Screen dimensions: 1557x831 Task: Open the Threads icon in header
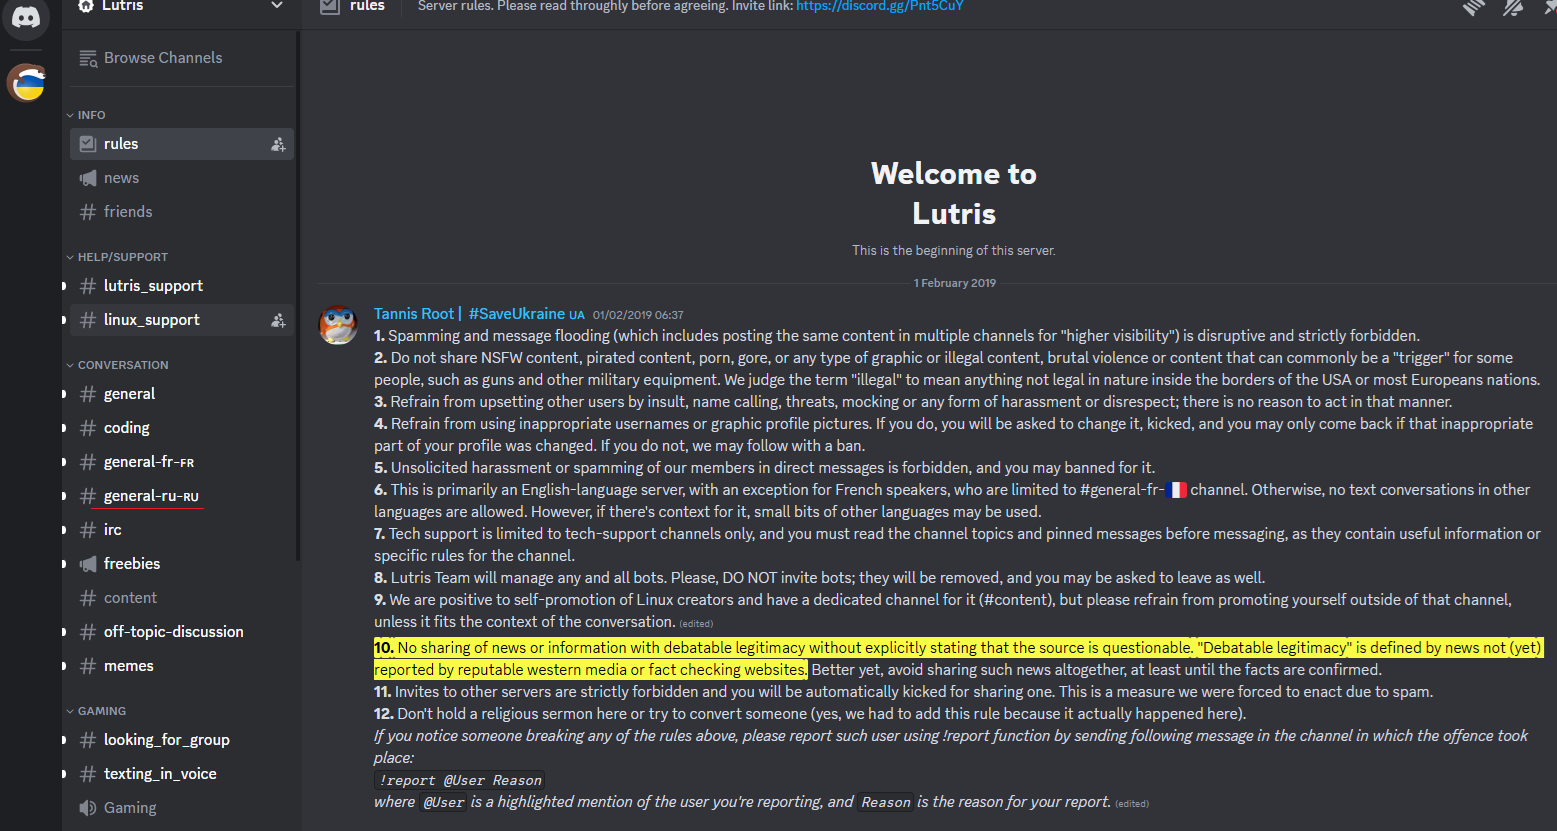[x=1474, y=7]
